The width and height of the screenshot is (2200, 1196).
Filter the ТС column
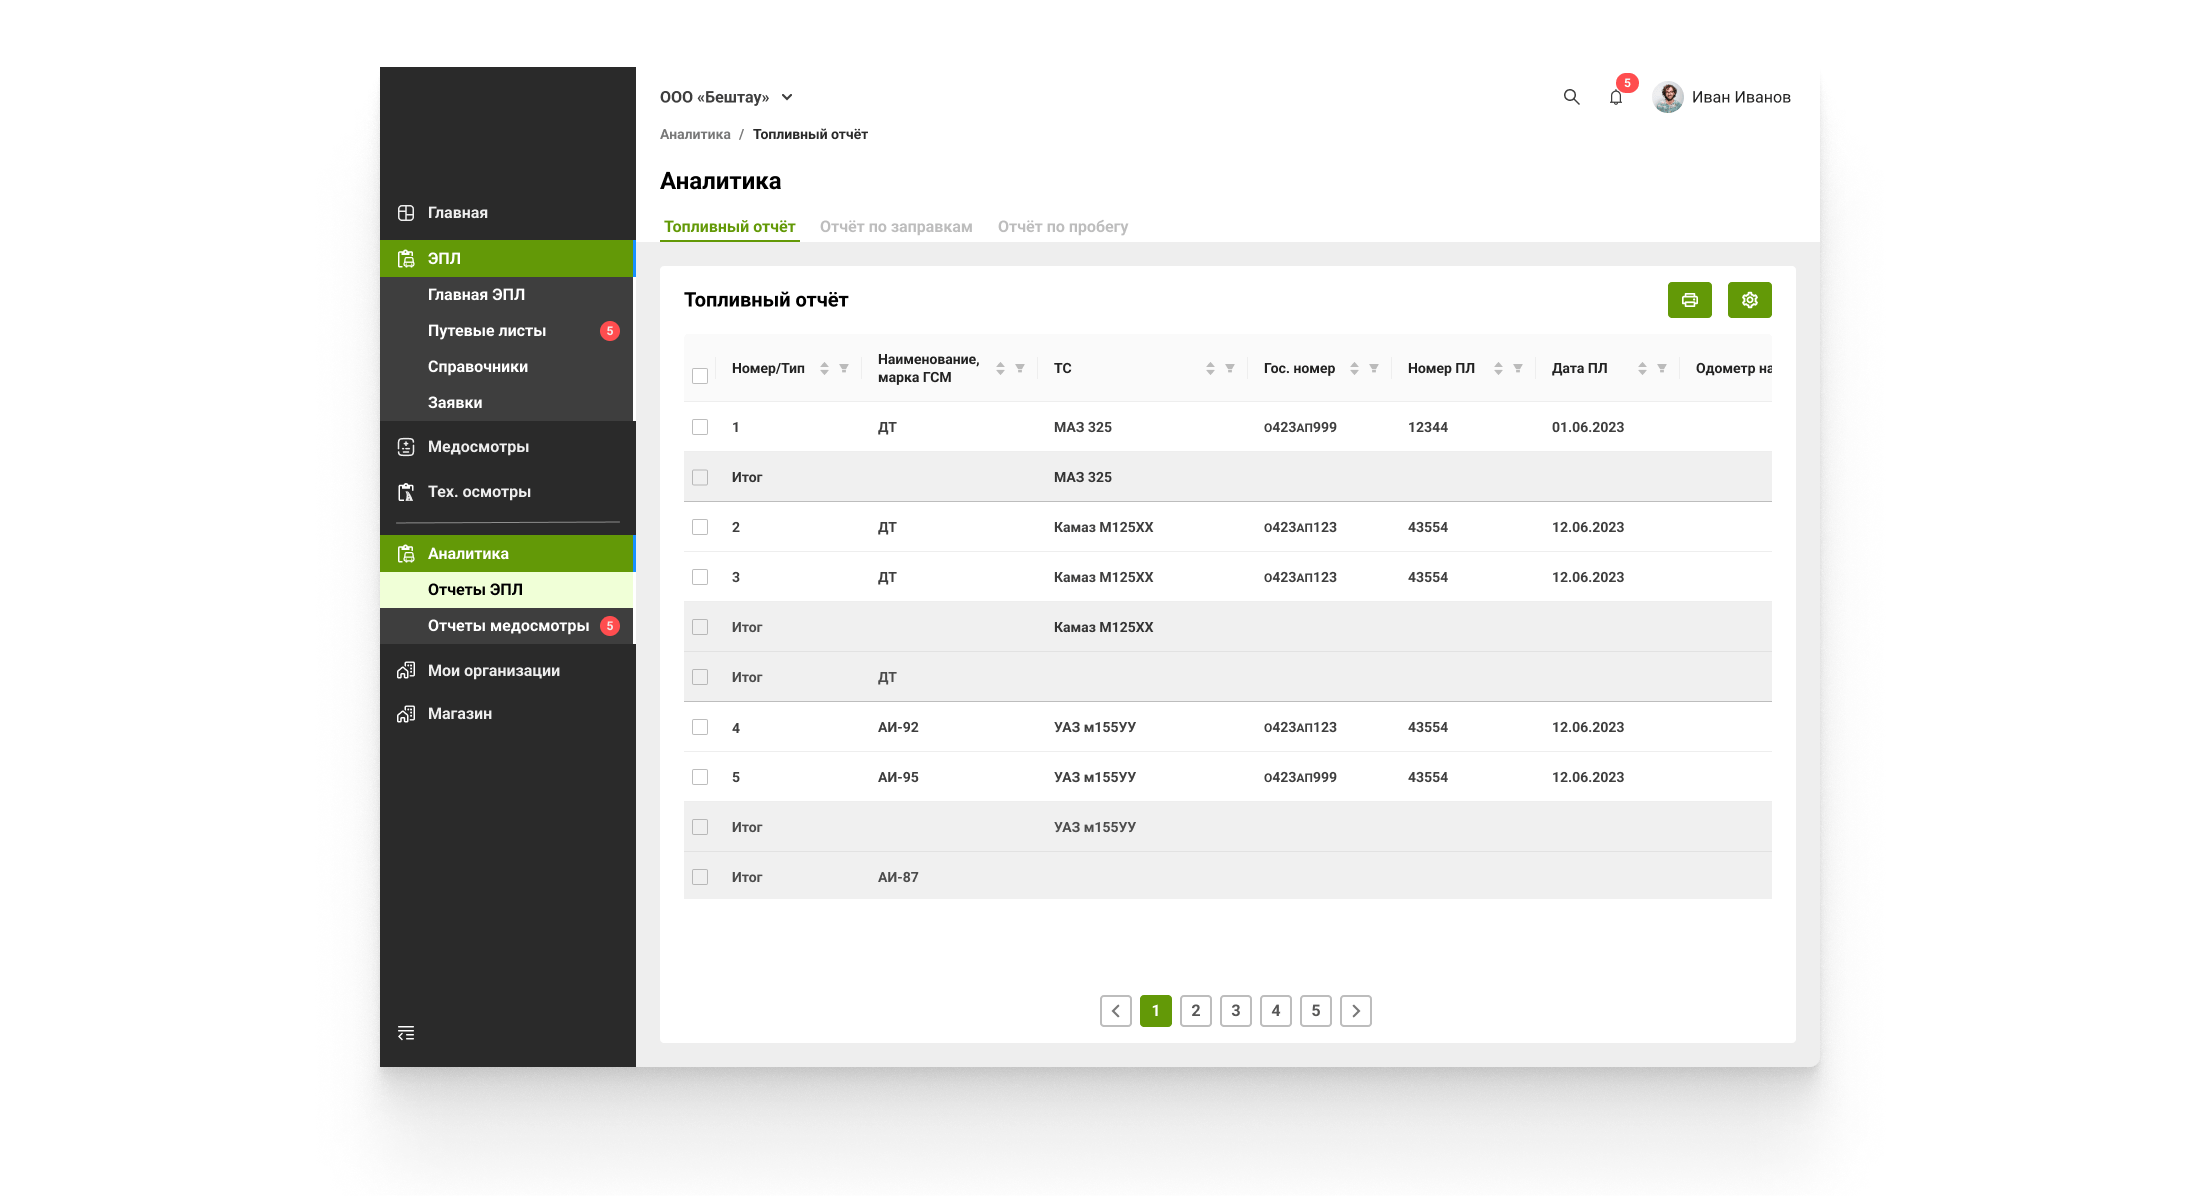pos(1230,369)
